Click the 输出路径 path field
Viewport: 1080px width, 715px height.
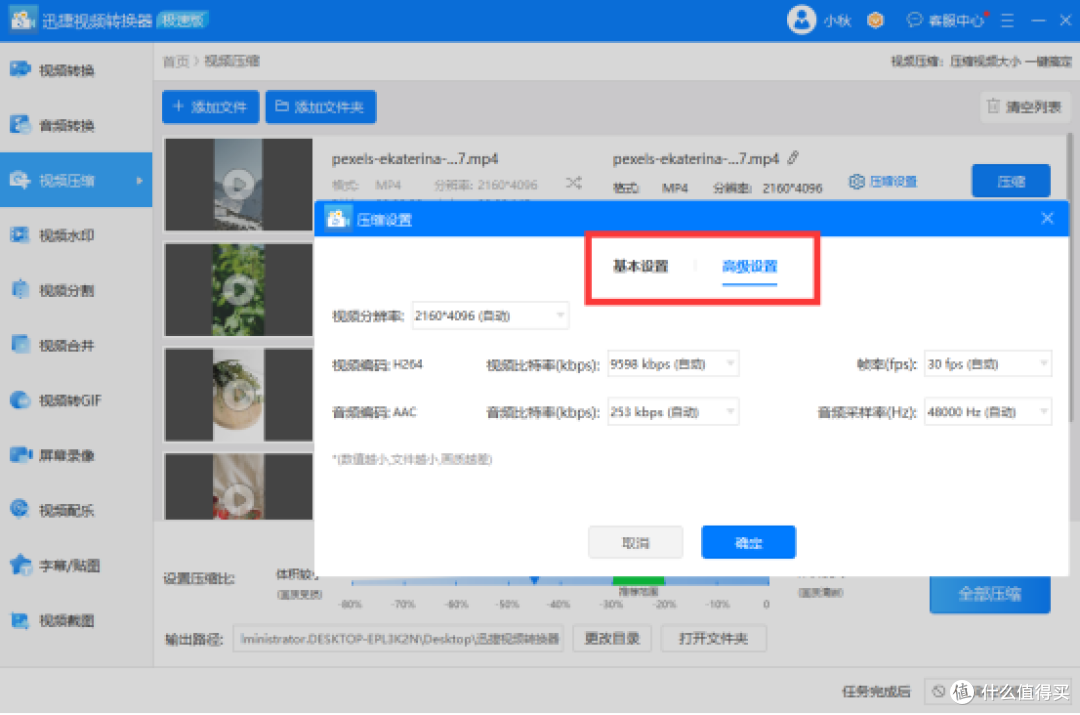click(x=398, y=639)
